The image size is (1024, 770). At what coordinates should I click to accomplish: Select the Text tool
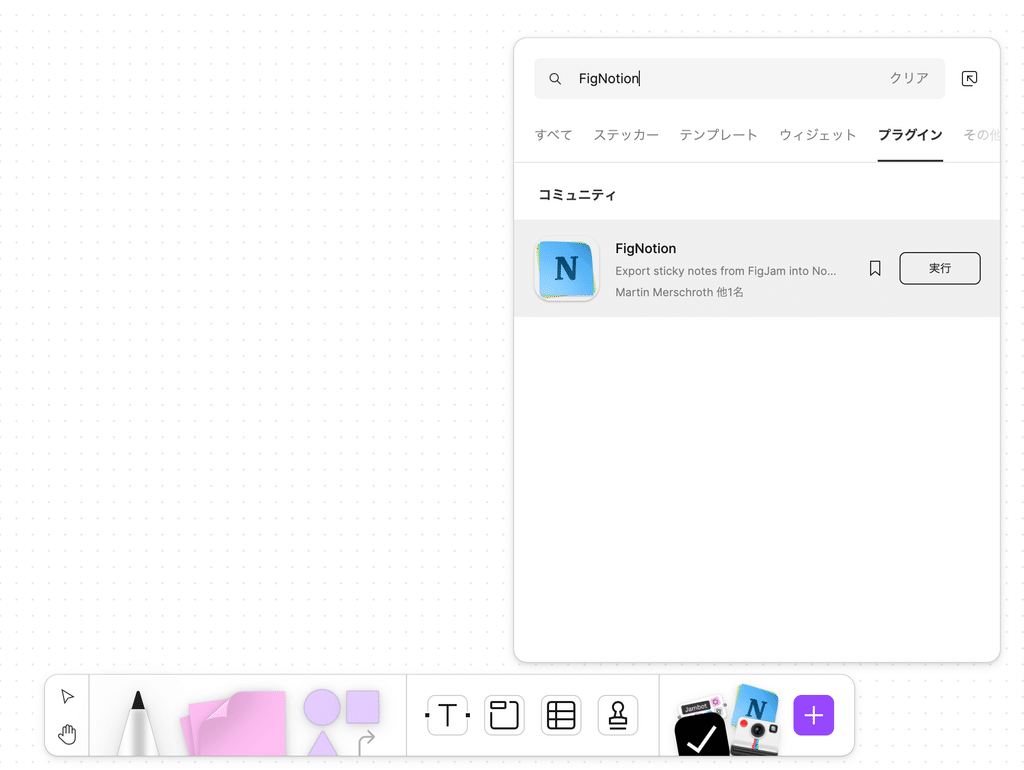(x=447, y=715)
